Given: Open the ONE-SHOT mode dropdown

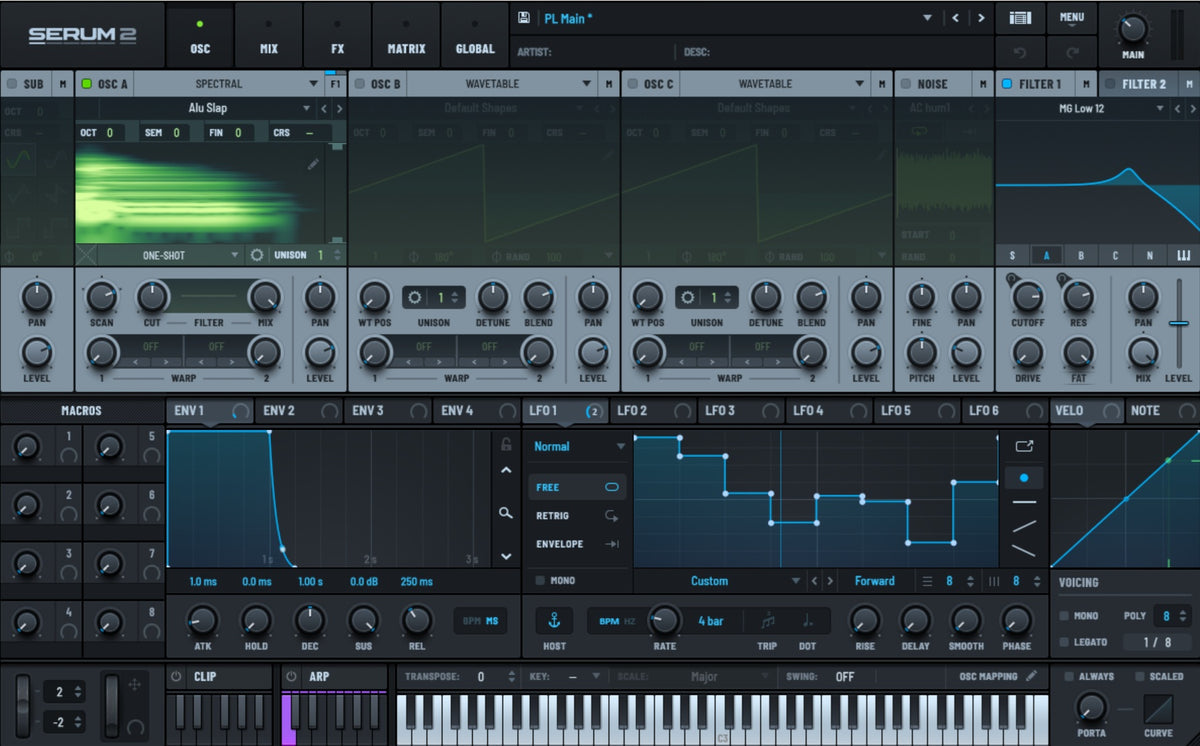Looking at the screenshot, I should 171,255.
